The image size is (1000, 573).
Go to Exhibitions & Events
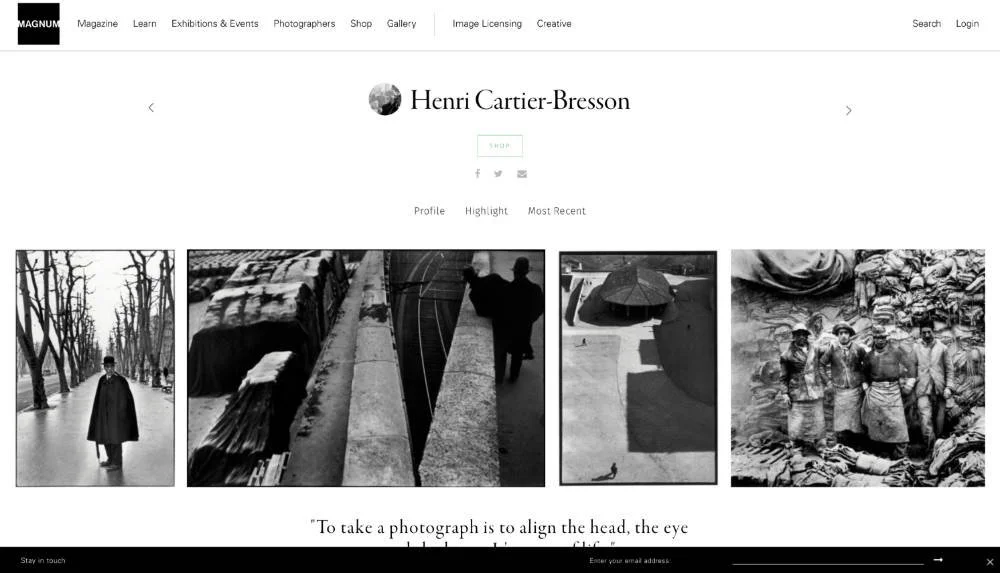215,24
